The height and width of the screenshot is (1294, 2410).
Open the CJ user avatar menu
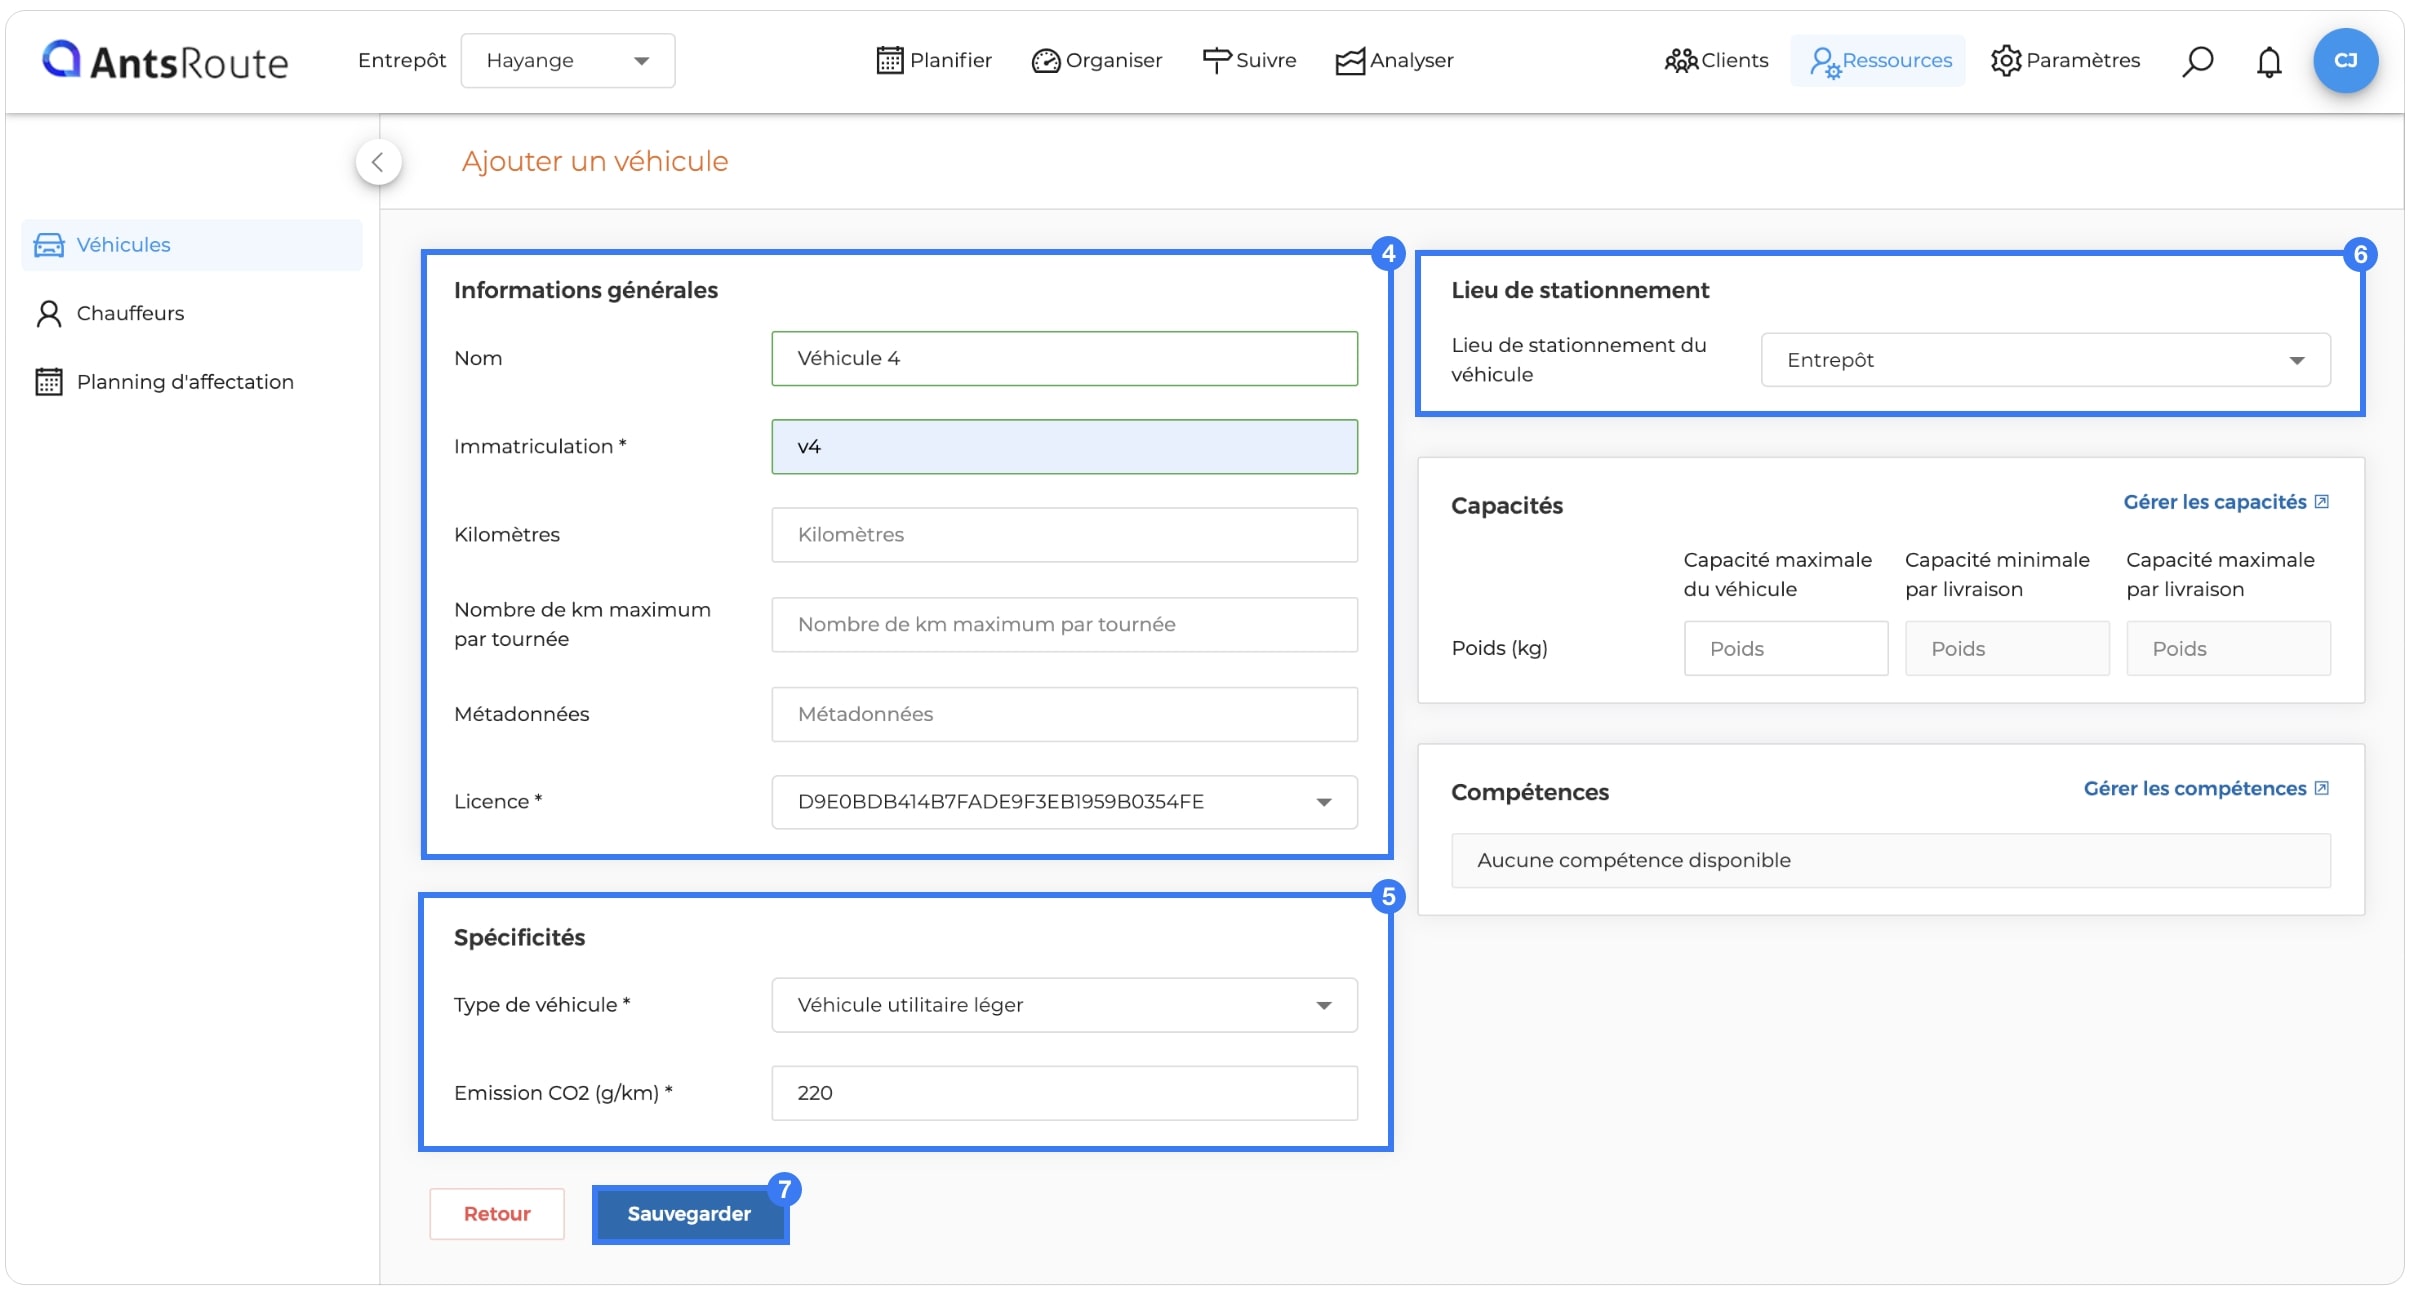(2345, 61)
